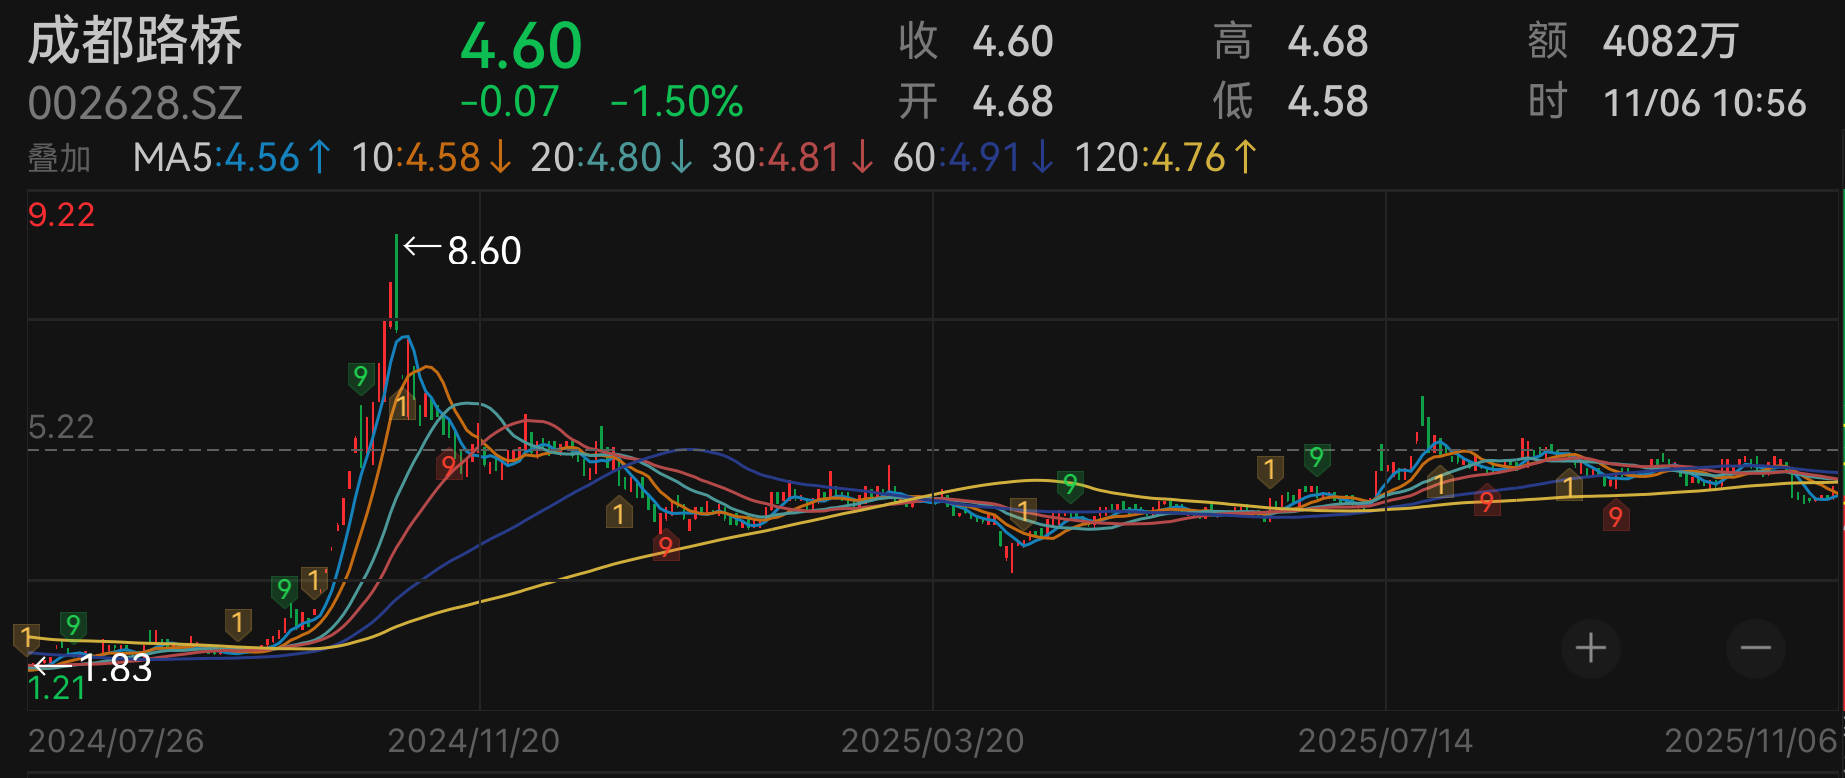Click the rightmost red 9 signal marker
Image resolution: width=1845 pixels, height=778 pixels.
1615,516
